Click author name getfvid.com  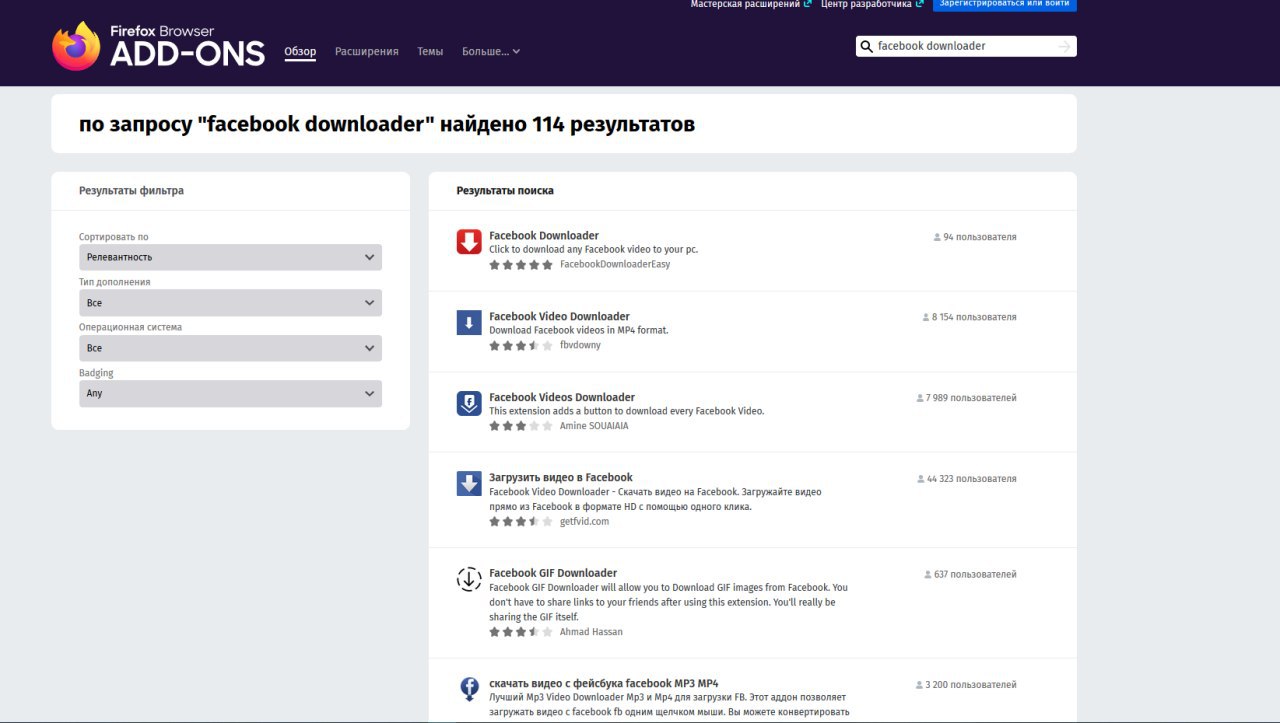[584, 522]
